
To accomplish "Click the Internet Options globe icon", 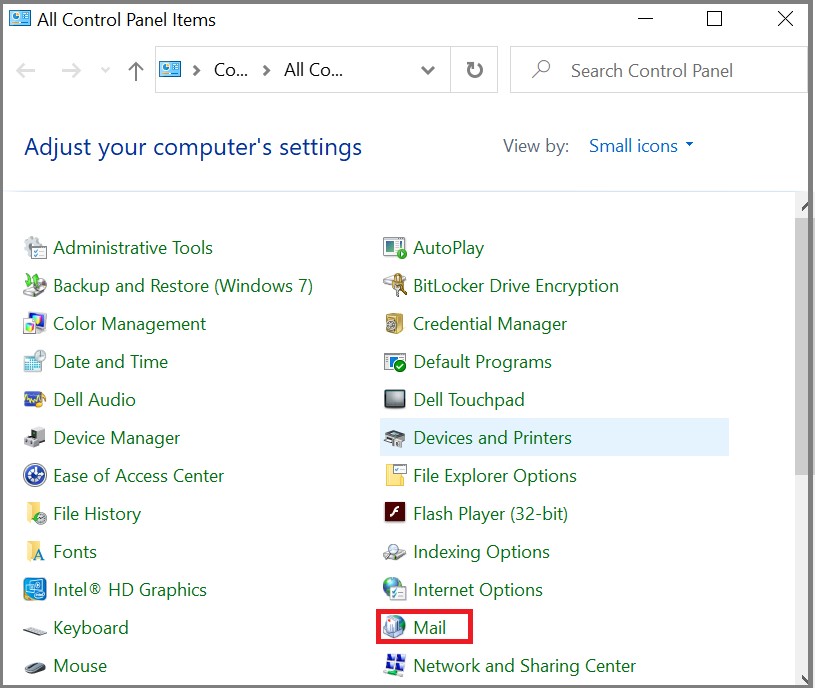I will (x=395, y=589).
